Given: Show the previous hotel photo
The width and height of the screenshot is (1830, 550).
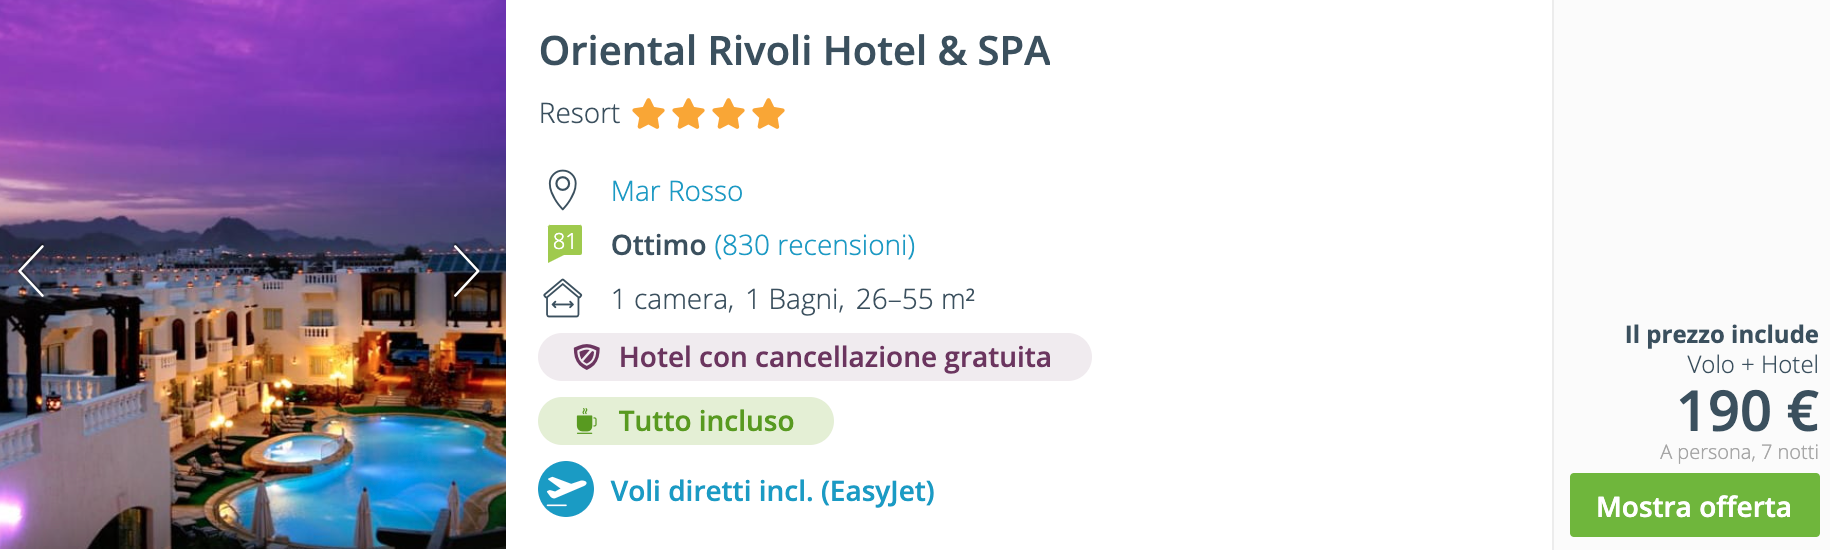Looking at the screenshot, I should (31, 271).
